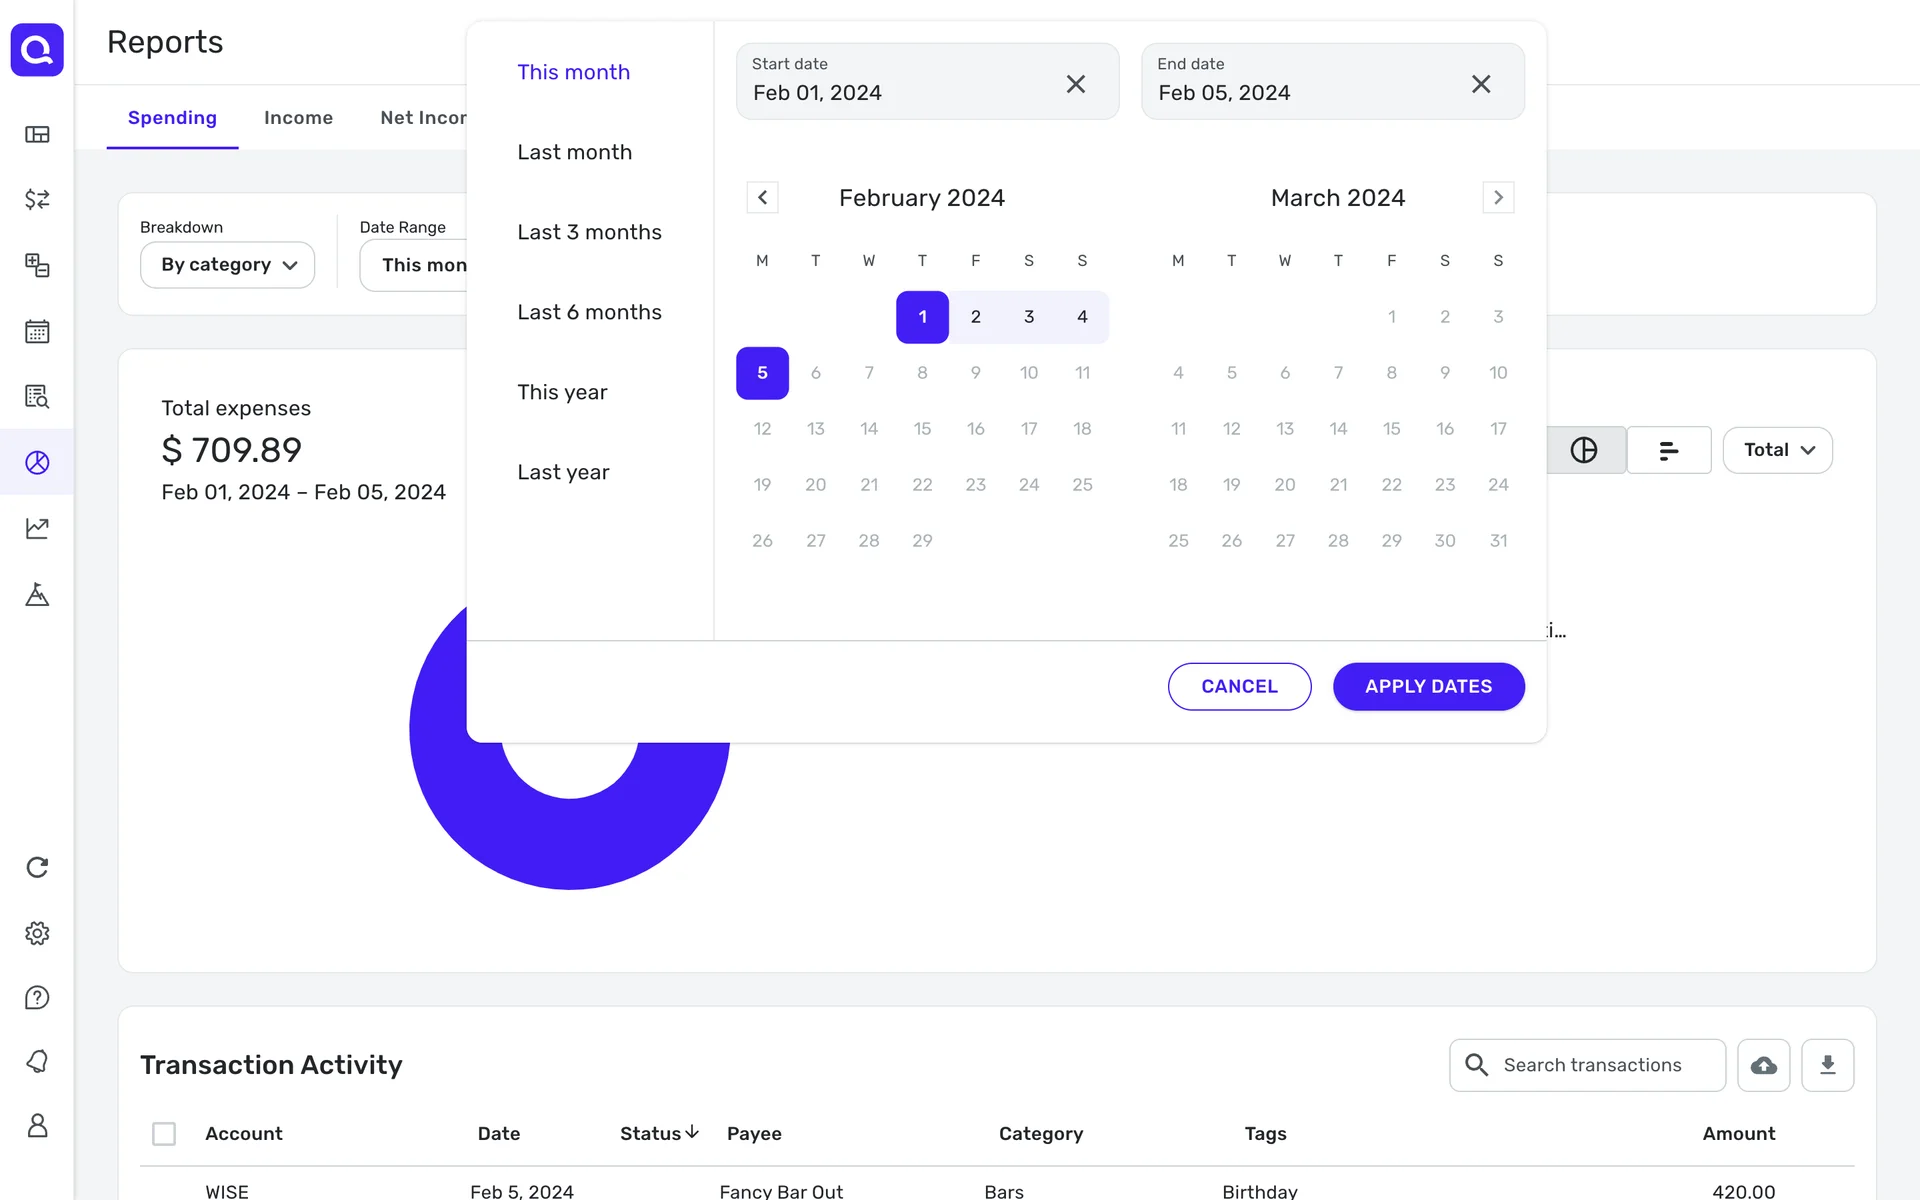Image resolution: width=1920 pixels, height=1200 pixels.
Task: Switch to bar chart view
Action: 1668,450
